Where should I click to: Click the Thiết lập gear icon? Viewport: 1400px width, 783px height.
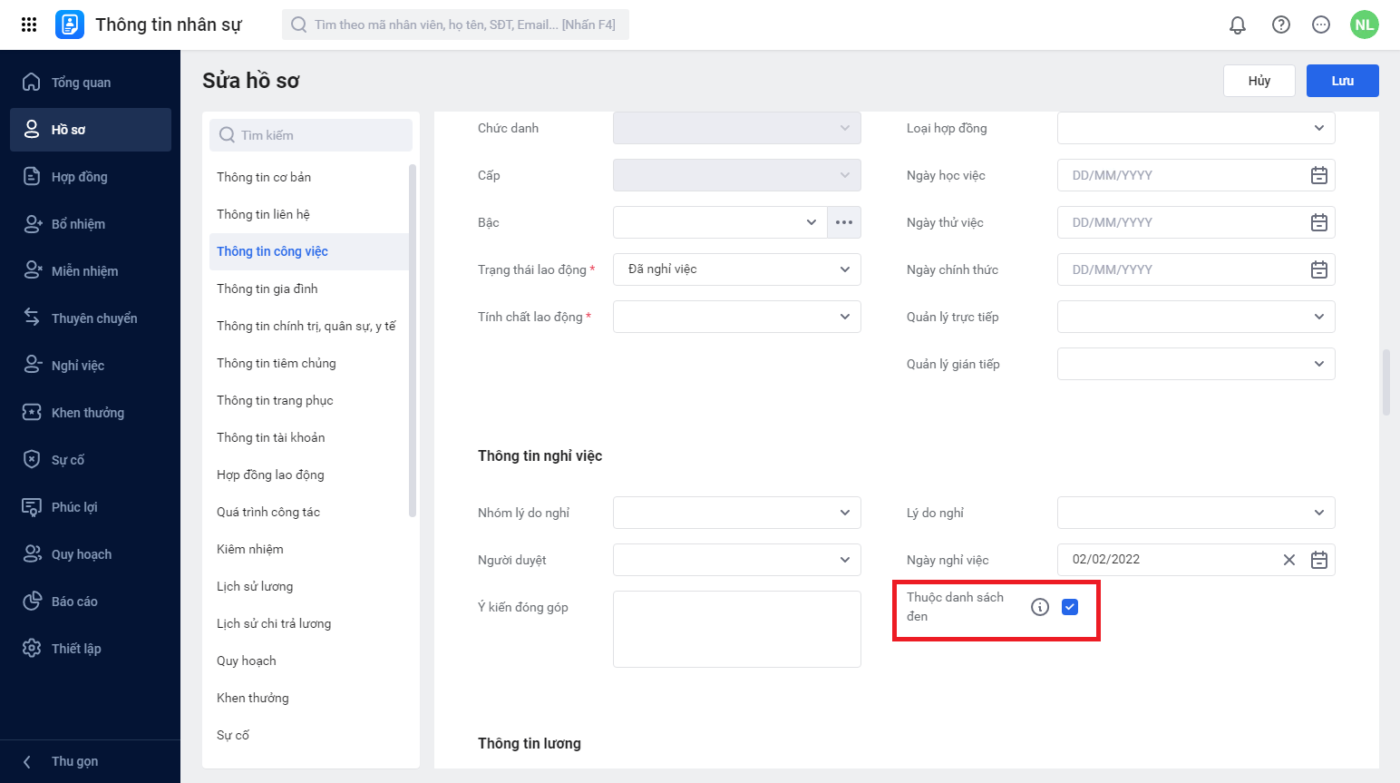[32, 648]
